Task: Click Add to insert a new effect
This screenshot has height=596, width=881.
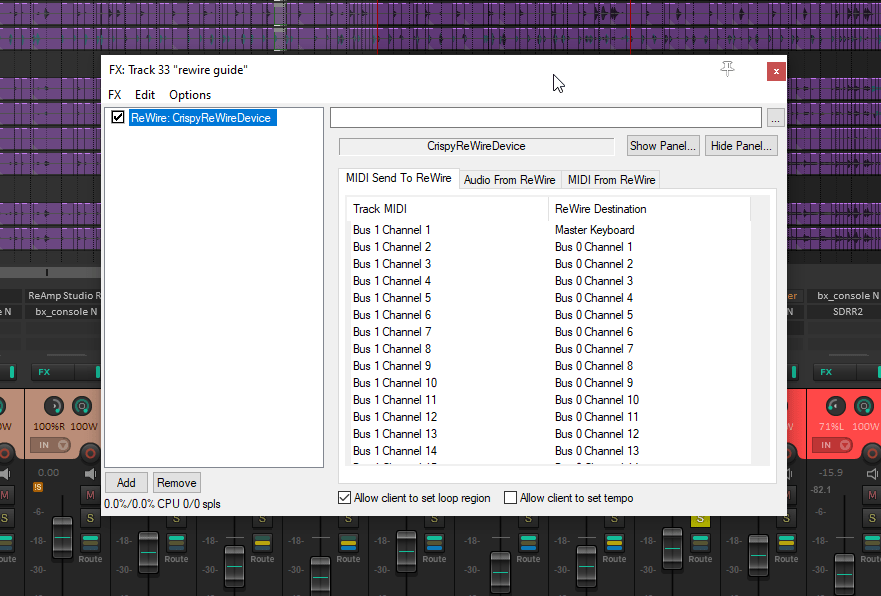Action: pos(126,482)
